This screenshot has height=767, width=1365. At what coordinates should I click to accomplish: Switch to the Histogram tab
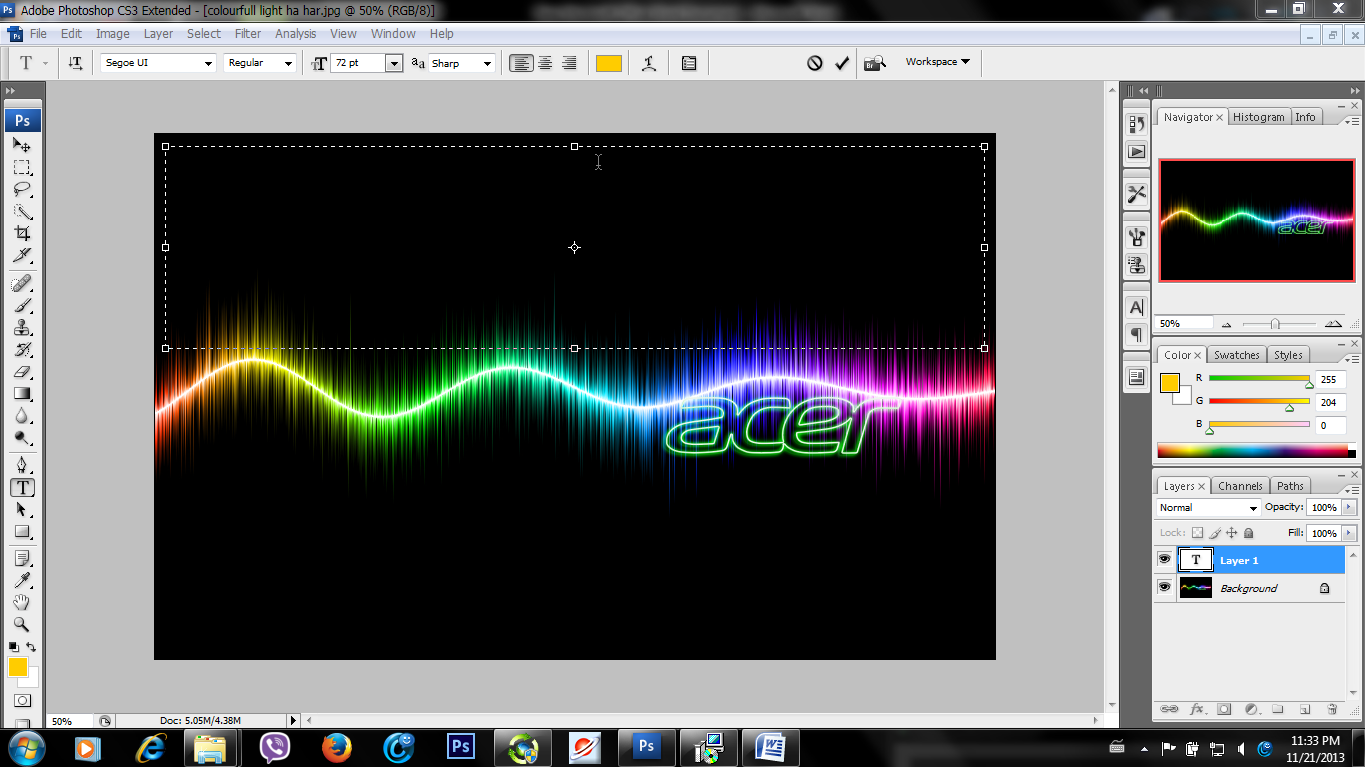(x=1258, y=117)
